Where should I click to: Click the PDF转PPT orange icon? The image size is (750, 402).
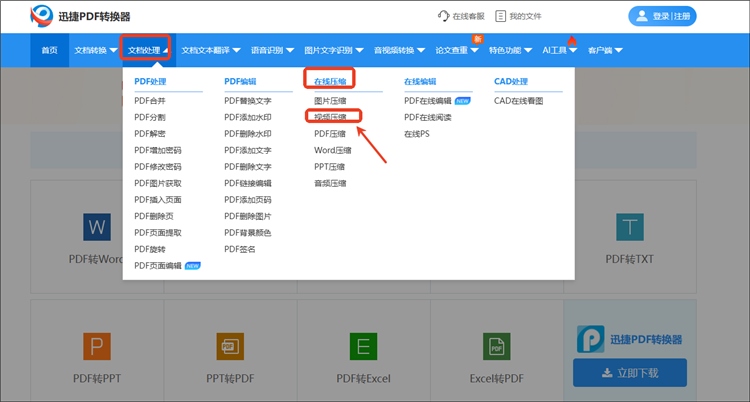tap(97, 346)
